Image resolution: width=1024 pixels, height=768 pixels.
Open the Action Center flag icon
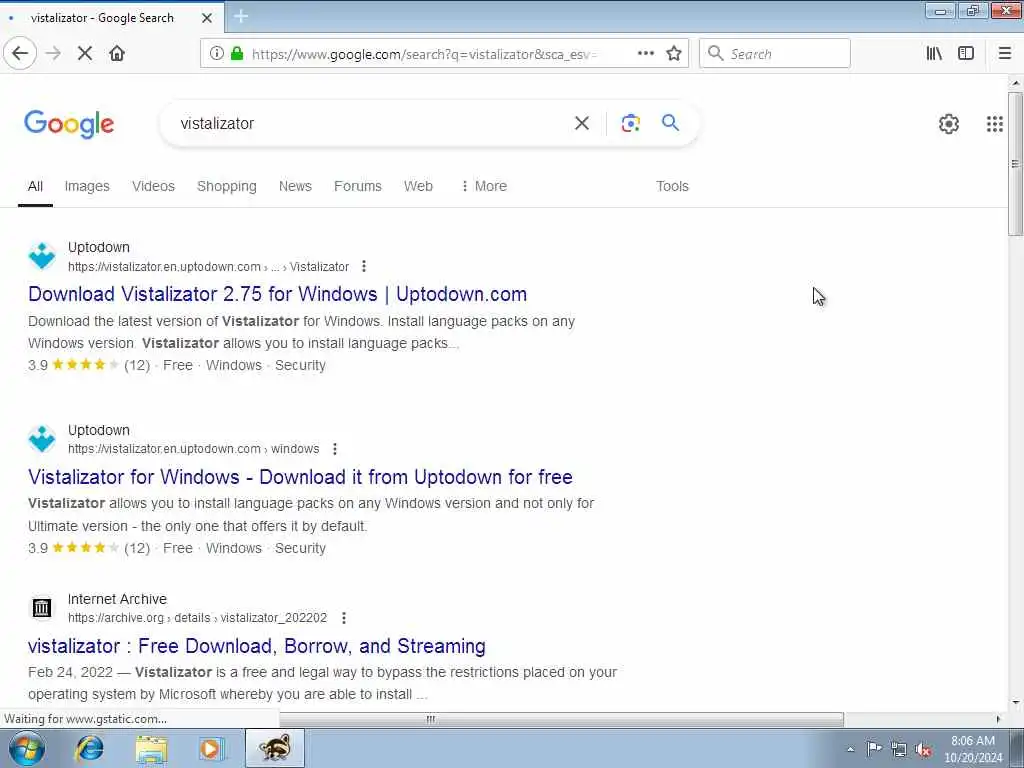click(874, 748)
